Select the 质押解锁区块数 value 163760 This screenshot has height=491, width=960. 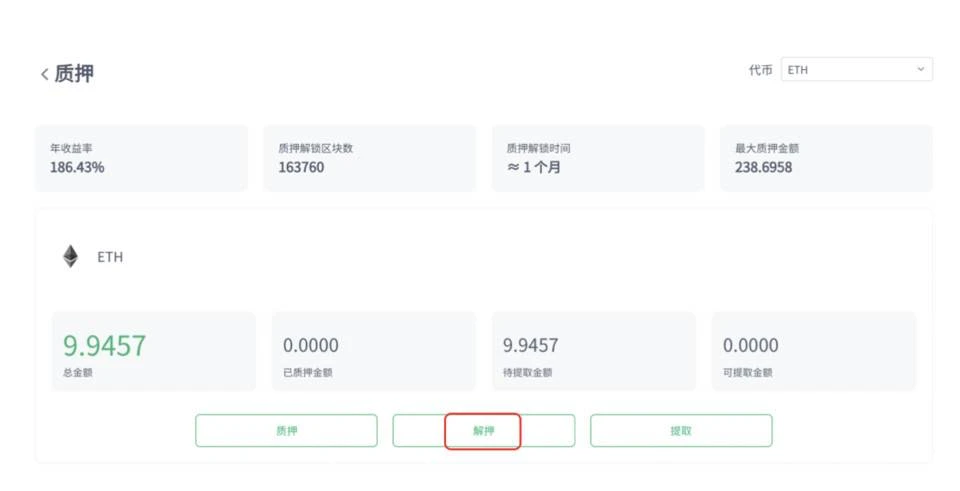coord(301,167)
